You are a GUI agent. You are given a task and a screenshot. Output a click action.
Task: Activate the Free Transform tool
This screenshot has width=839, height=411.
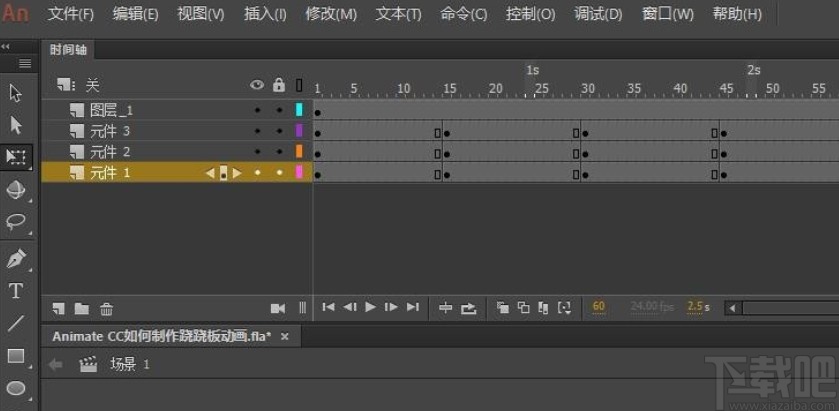(x=16, y=157)
